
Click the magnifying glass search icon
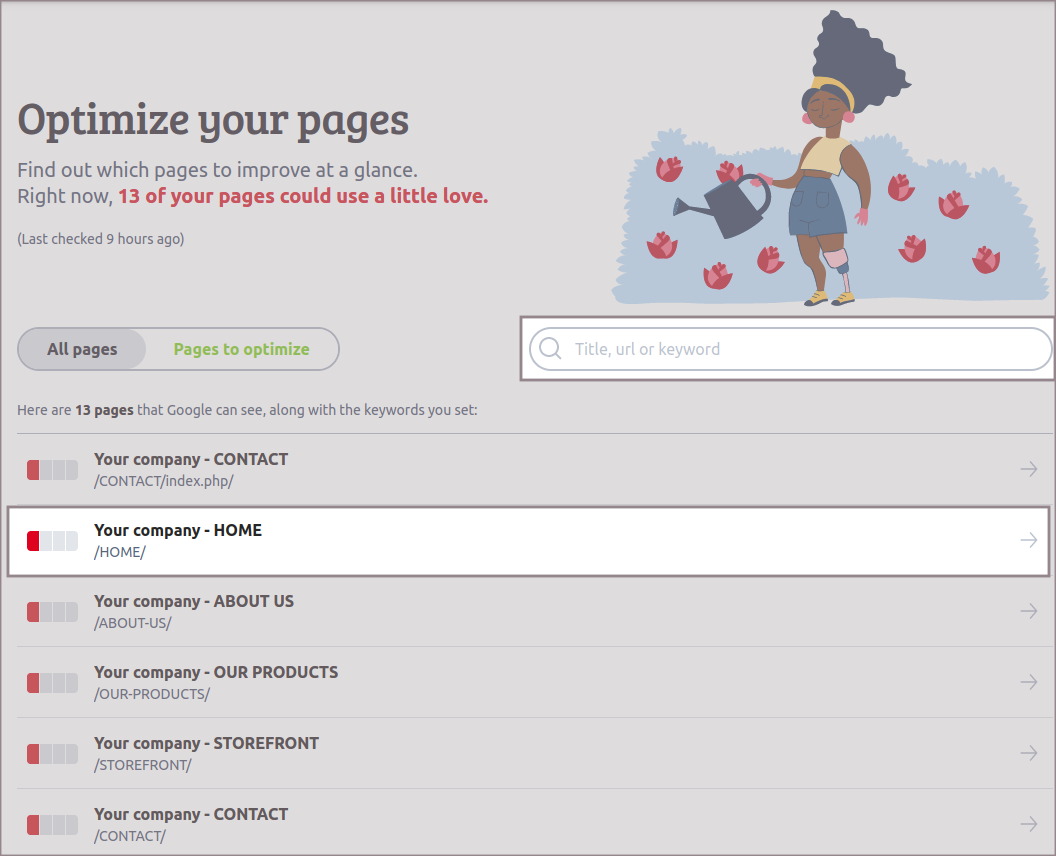click(x=550, y=349)
